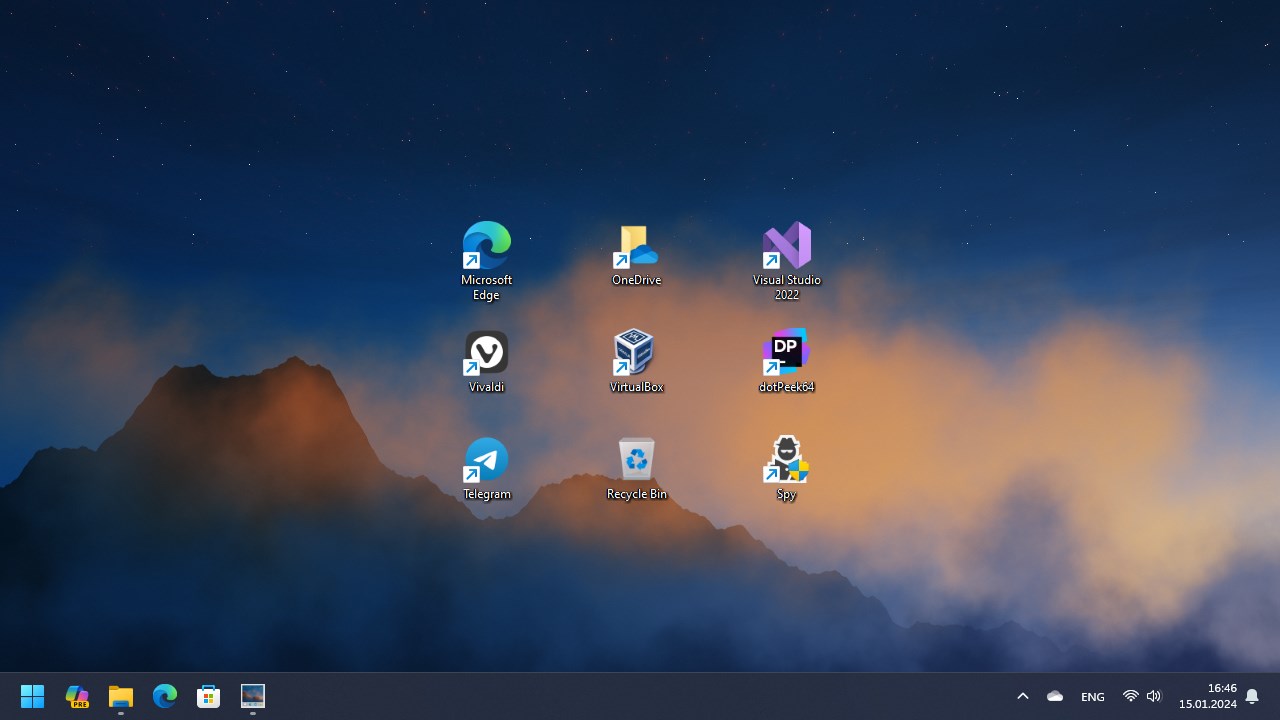Open the Windows Start menu
This screenshot has height=720, width=1280.
(33, 696)
